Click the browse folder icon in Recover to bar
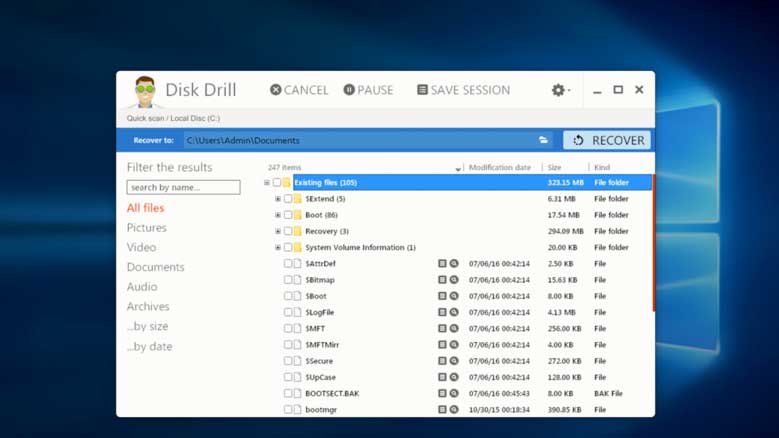The image size is (779, 438). 543,141
